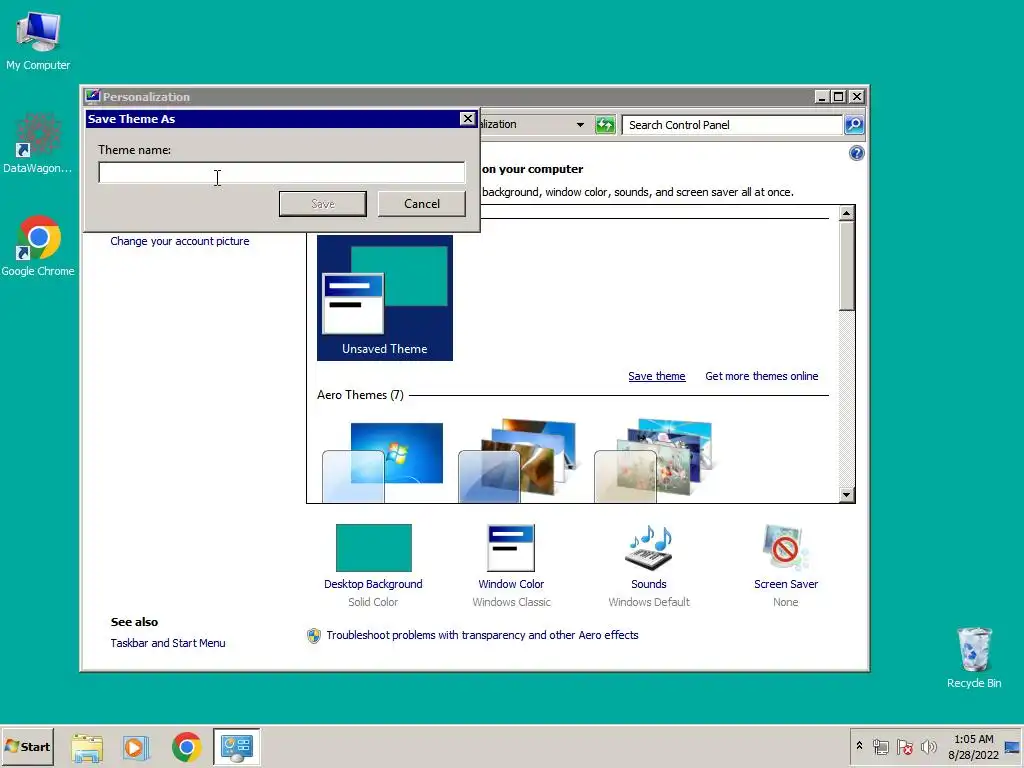Cancel the Save Theme As dialog
Screen dimensions: 1024x768
422,204
